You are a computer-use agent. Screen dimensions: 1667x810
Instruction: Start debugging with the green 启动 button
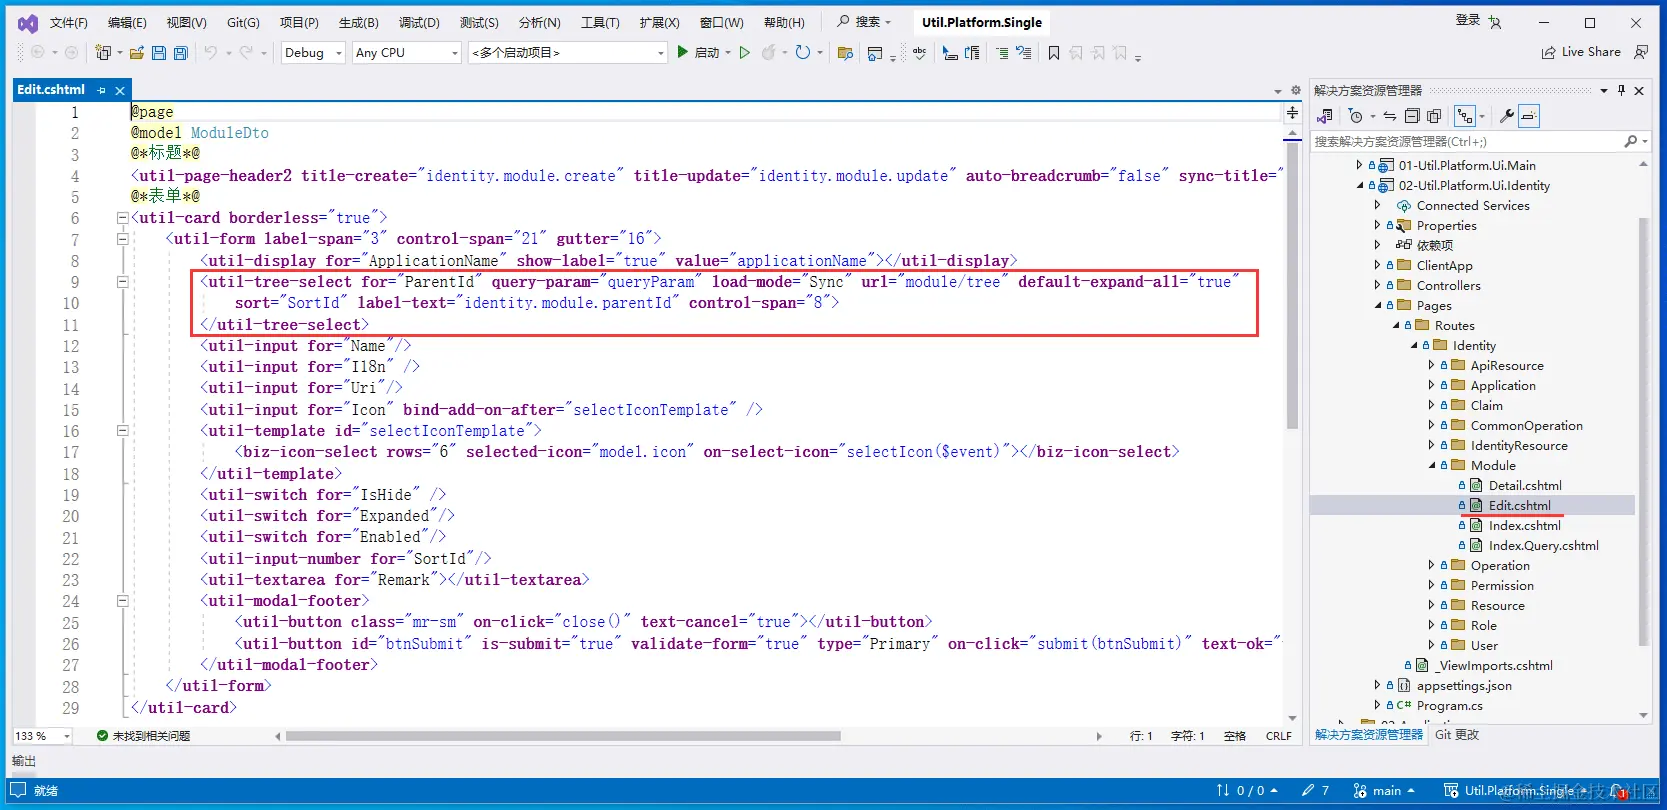(698, 52)
